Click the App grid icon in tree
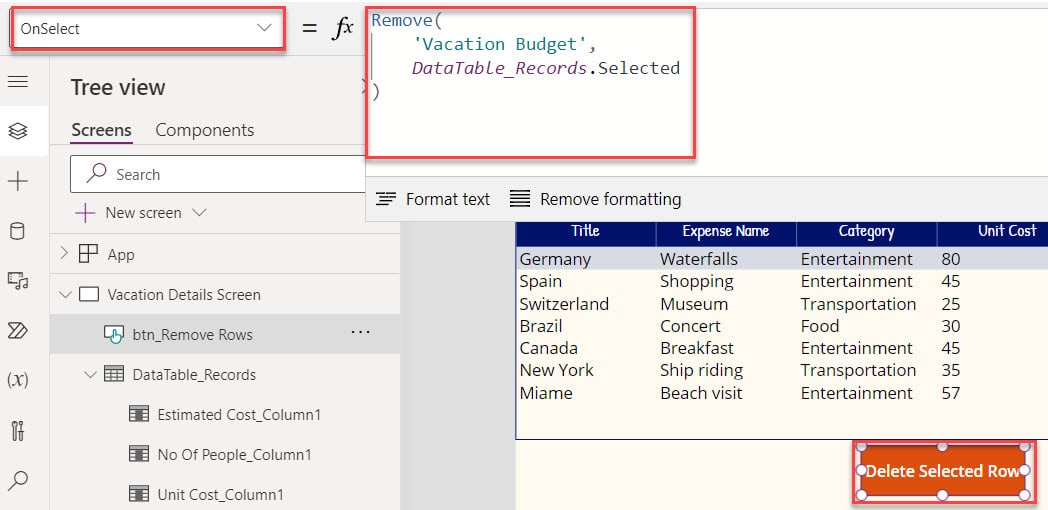This screenshot has width=1048, height=510. [88, 254]
